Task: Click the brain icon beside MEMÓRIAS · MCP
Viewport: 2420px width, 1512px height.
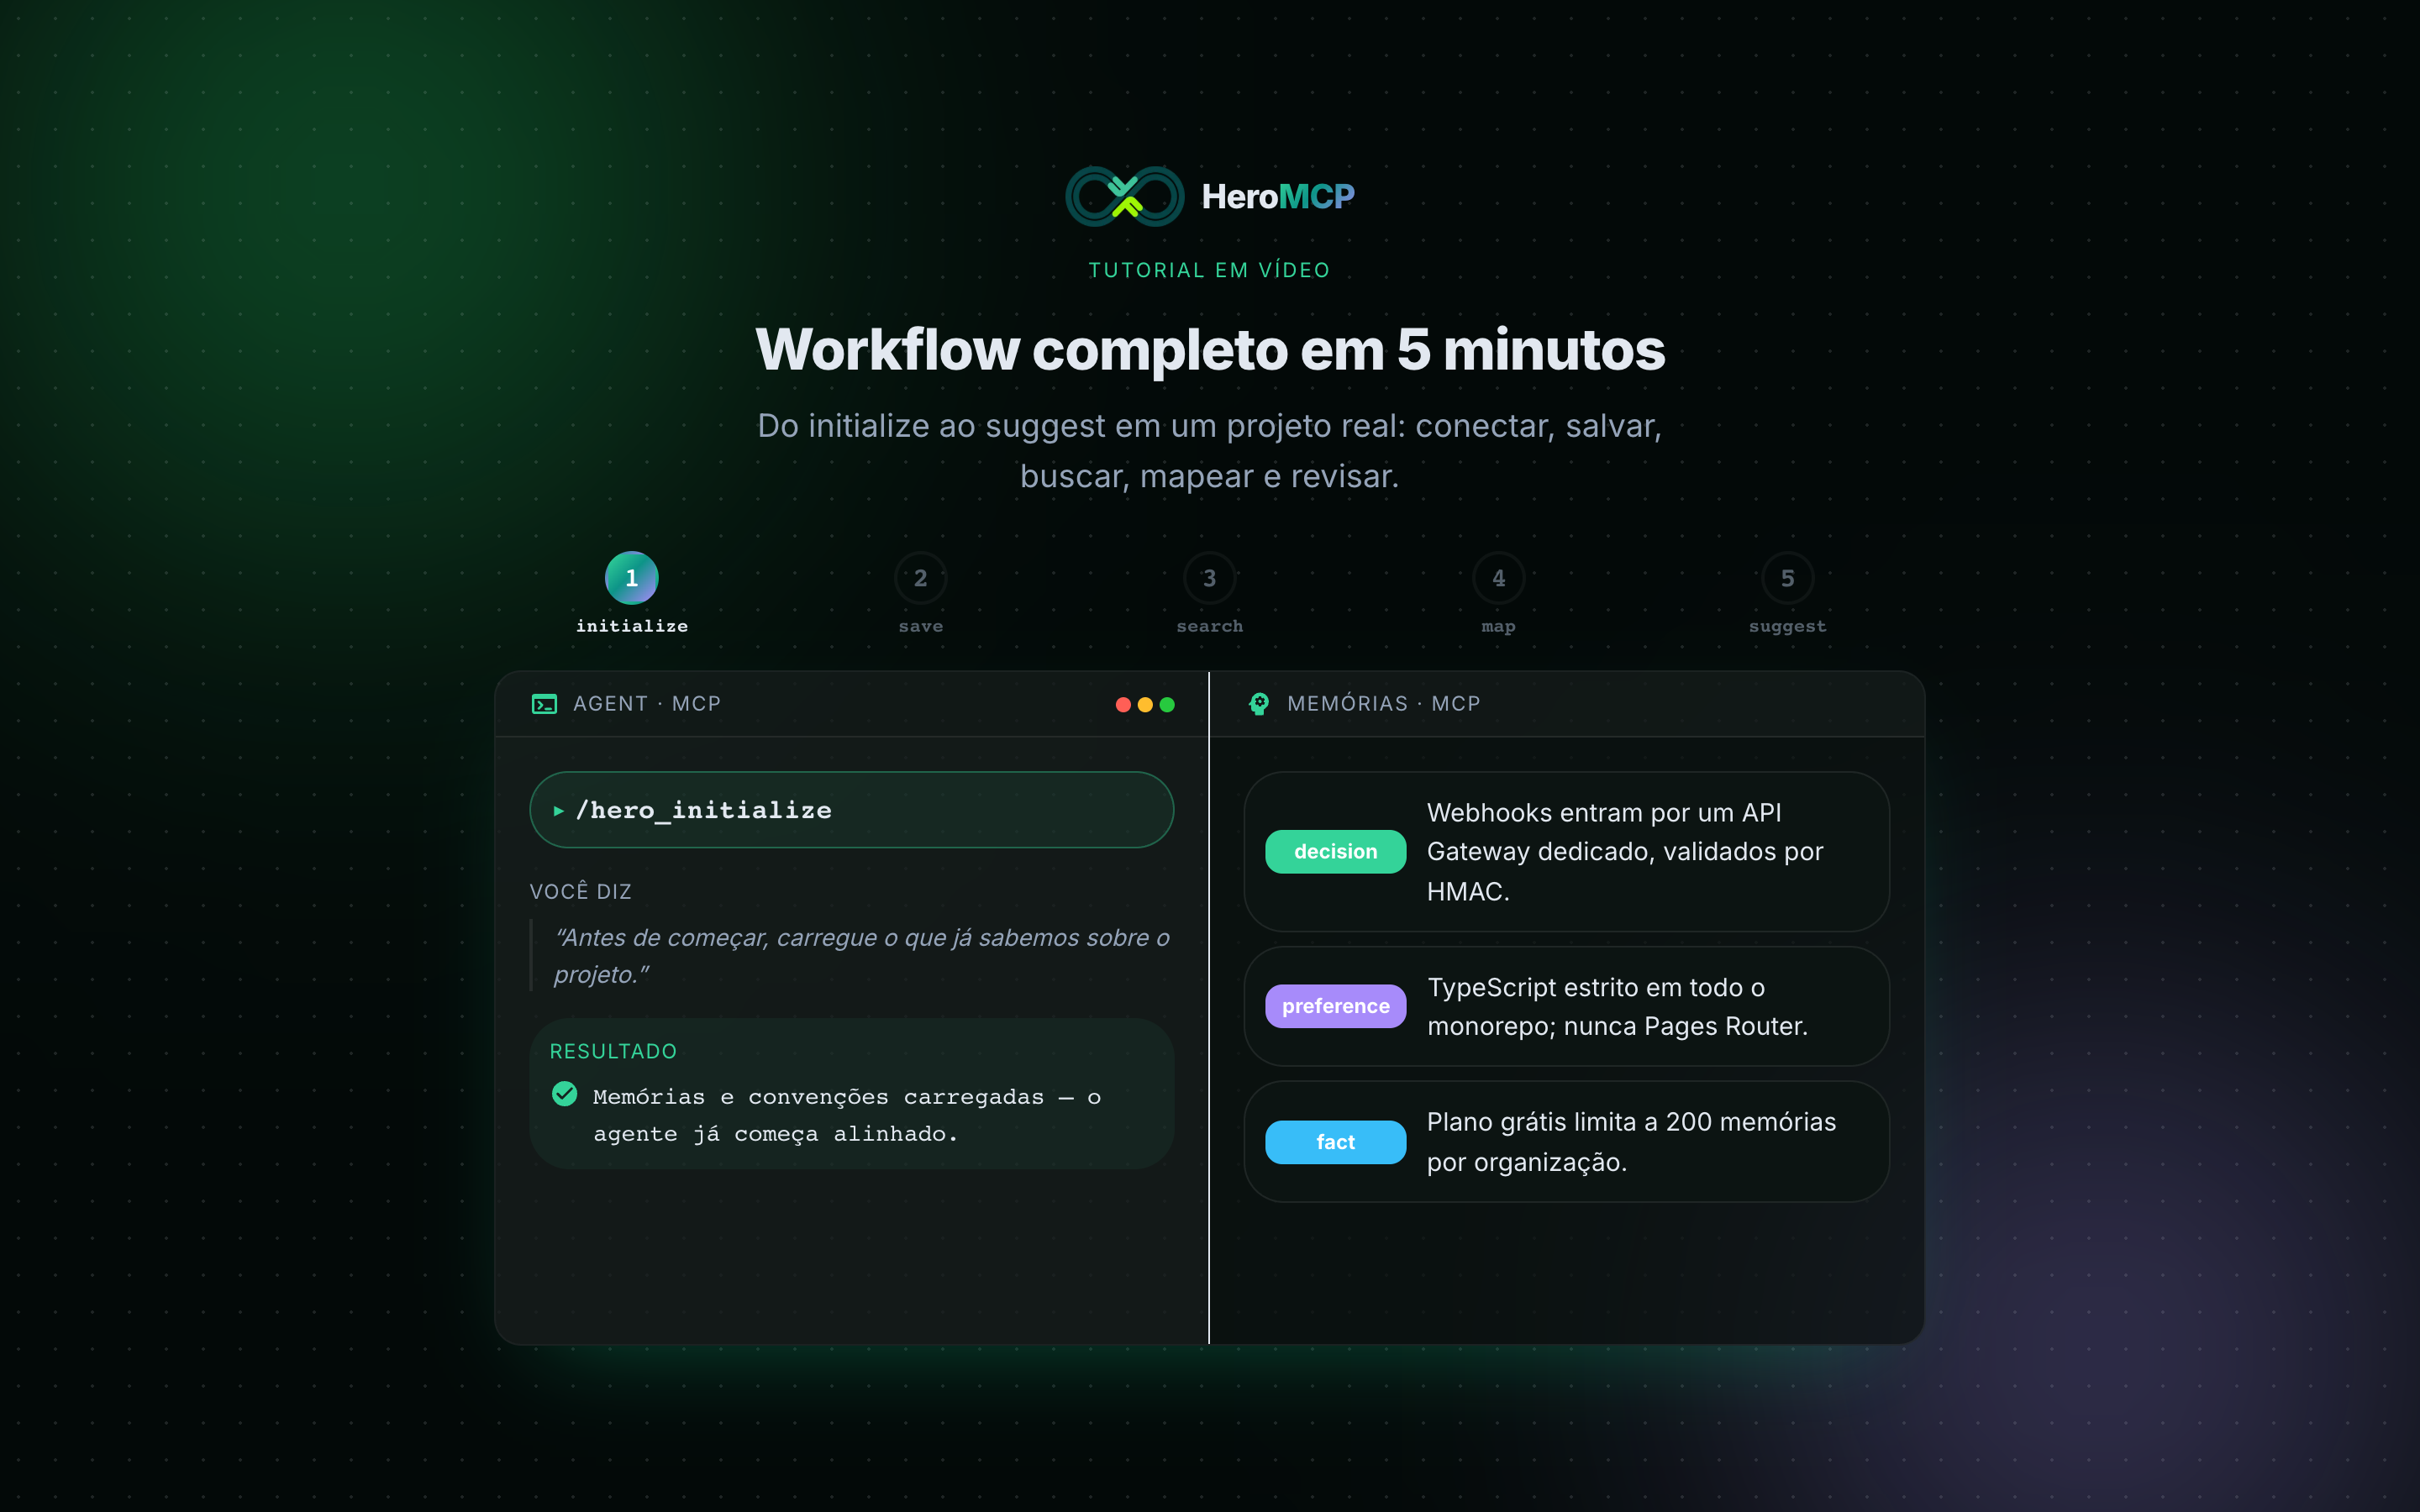Action: pyautogui.click(x=1259, y=704)
